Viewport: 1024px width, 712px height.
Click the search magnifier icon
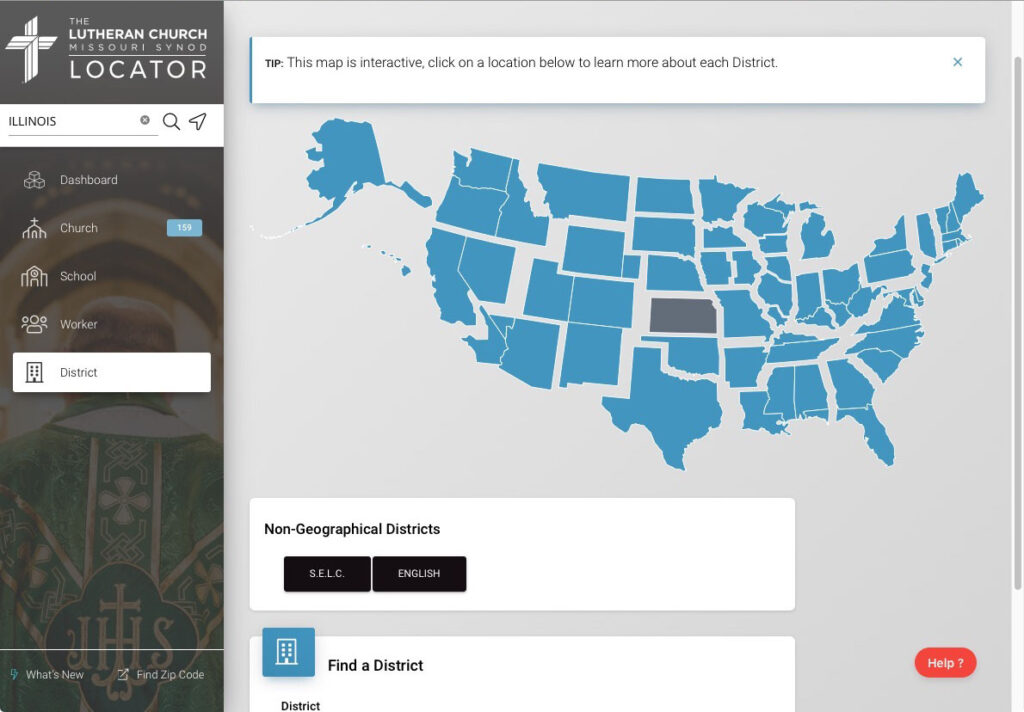(x=170, y=121)
